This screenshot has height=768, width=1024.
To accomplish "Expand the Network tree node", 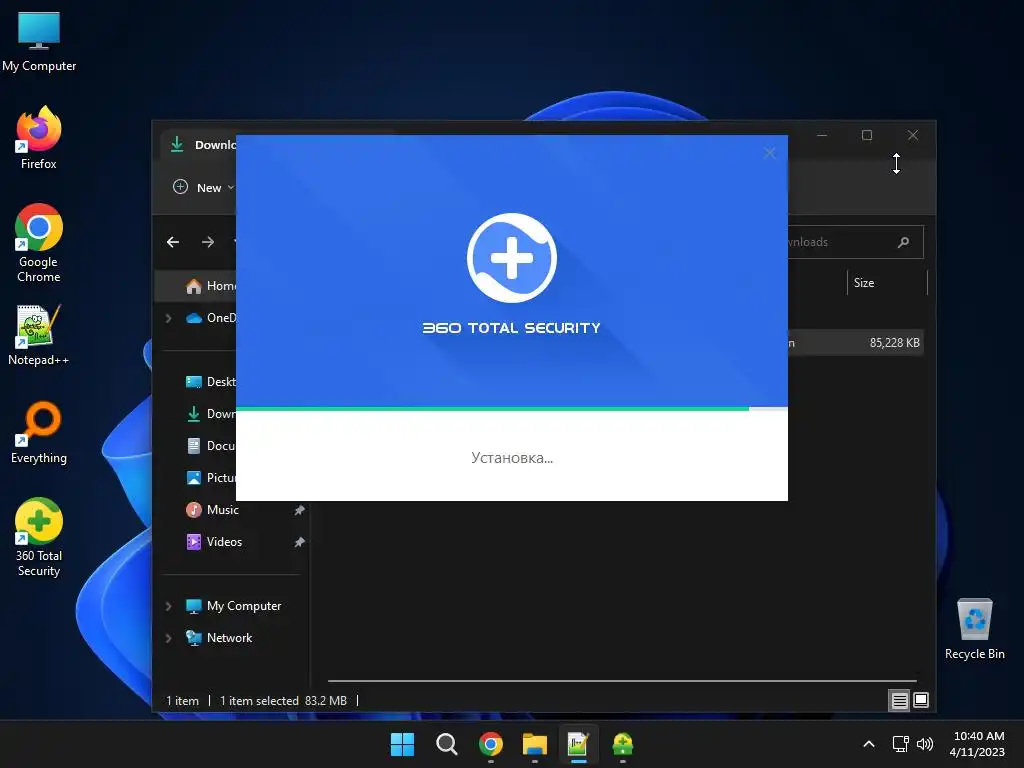I will (x=168, y=638).
